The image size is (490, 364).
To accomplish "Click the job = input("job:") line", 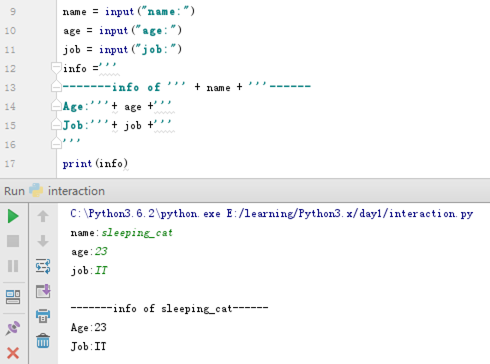I will [123, 50].
